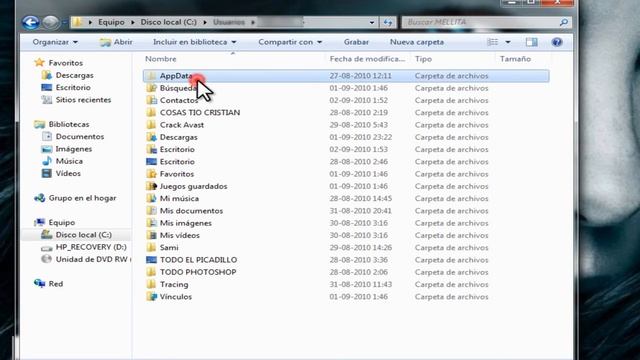640x360 pixels.
Task: Click Usuarios in the breadcrumb path
Action: click(229, 22)
